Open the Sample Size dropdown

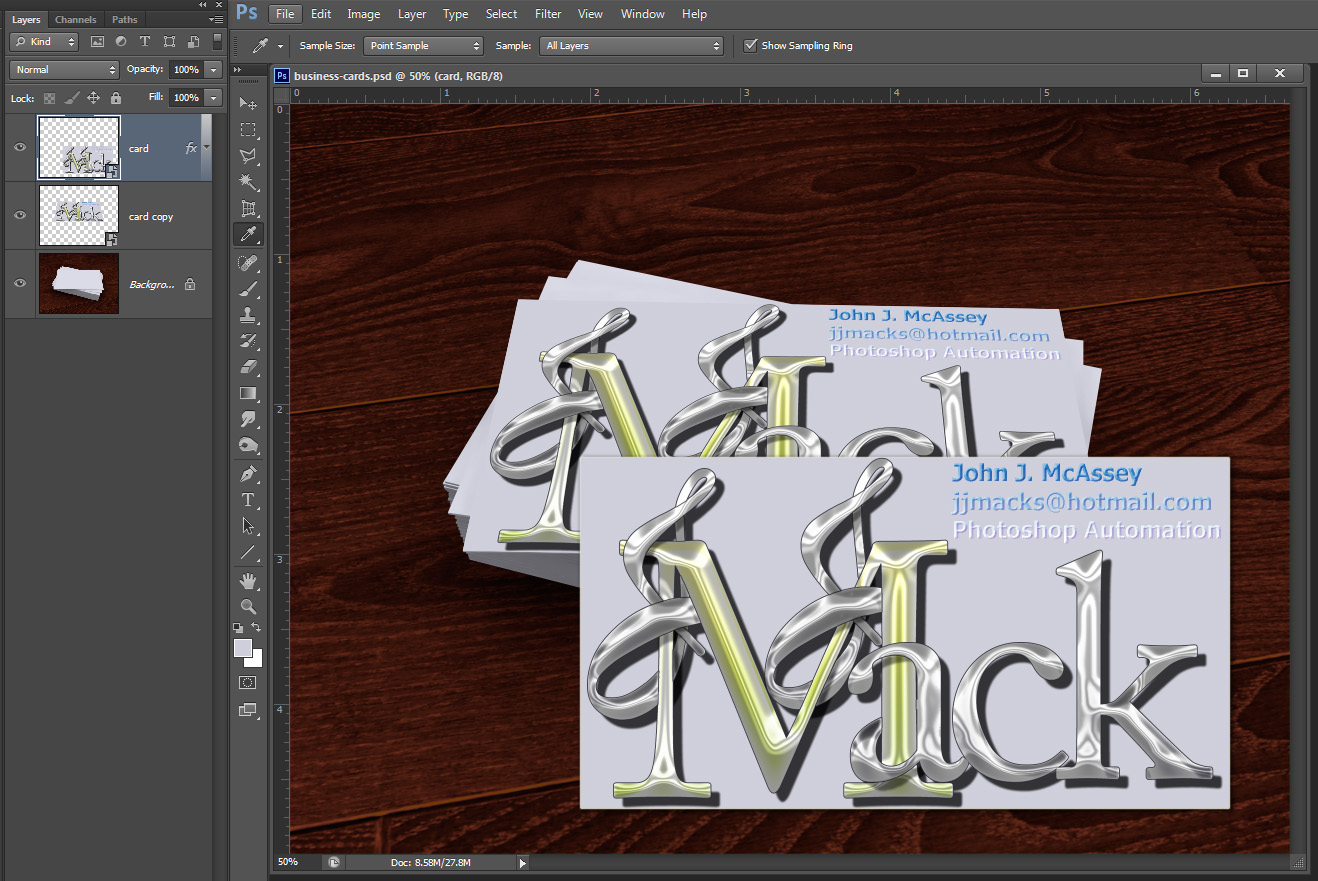click(423, 46)
